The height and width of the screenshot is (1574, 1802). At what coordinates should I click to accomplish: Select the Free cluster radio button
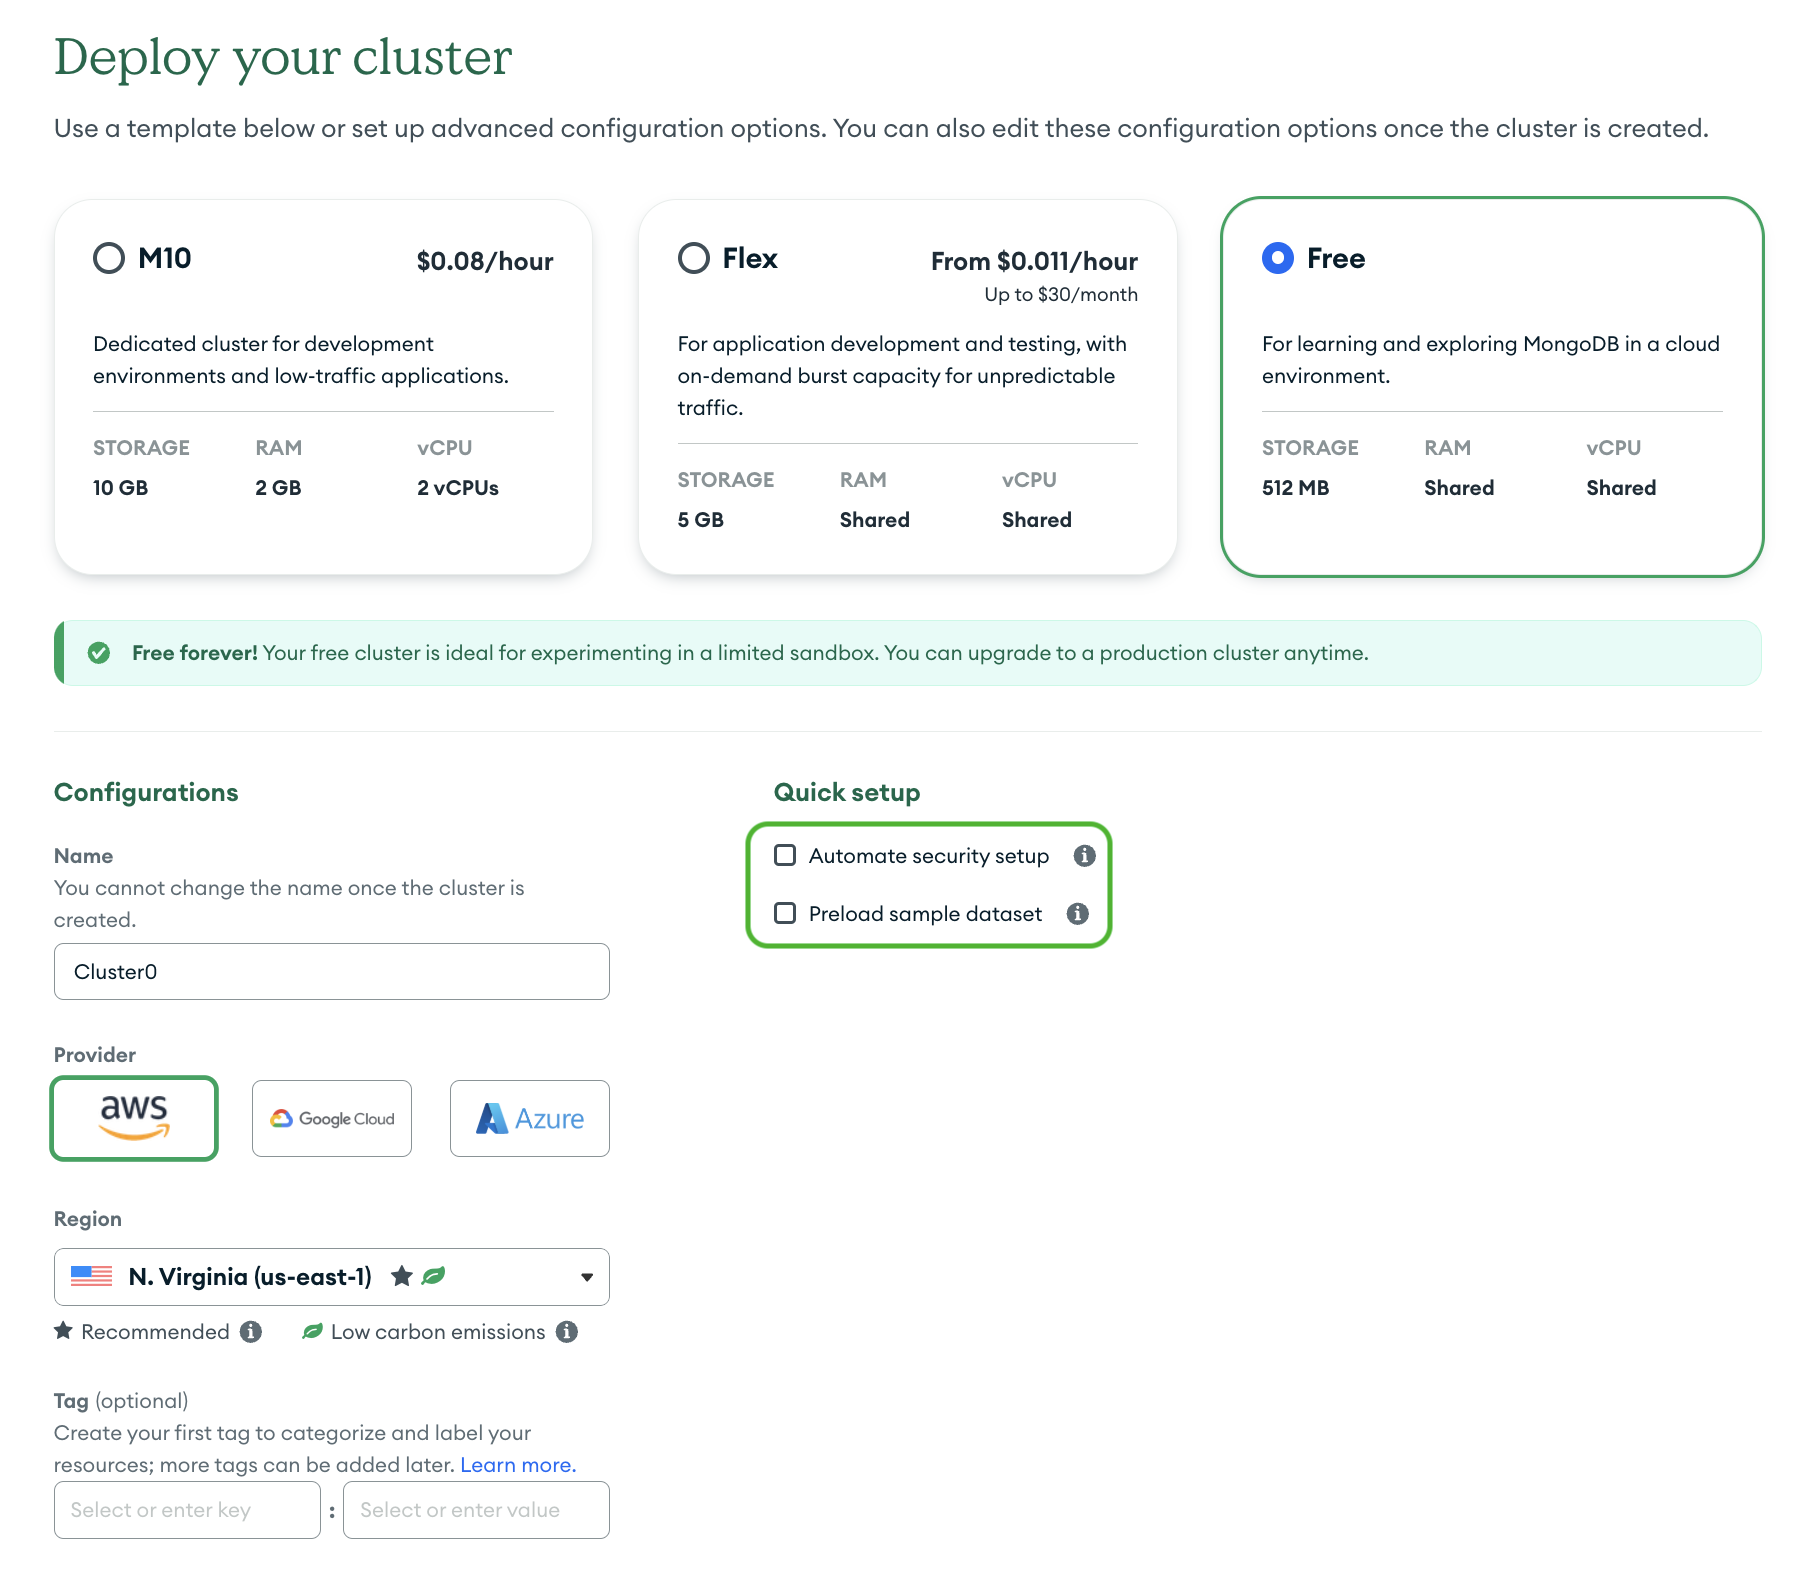(x=1277, y=258)
